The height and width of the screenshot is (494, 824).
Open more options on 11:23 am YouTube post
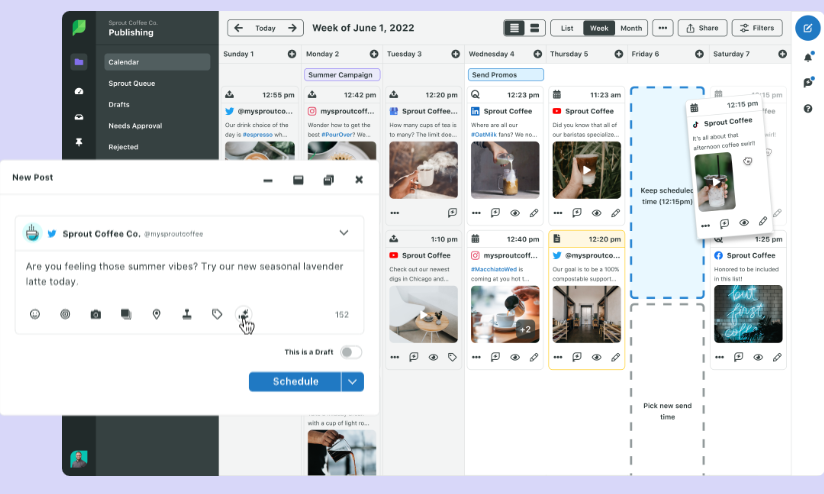(x=558, y=213)
